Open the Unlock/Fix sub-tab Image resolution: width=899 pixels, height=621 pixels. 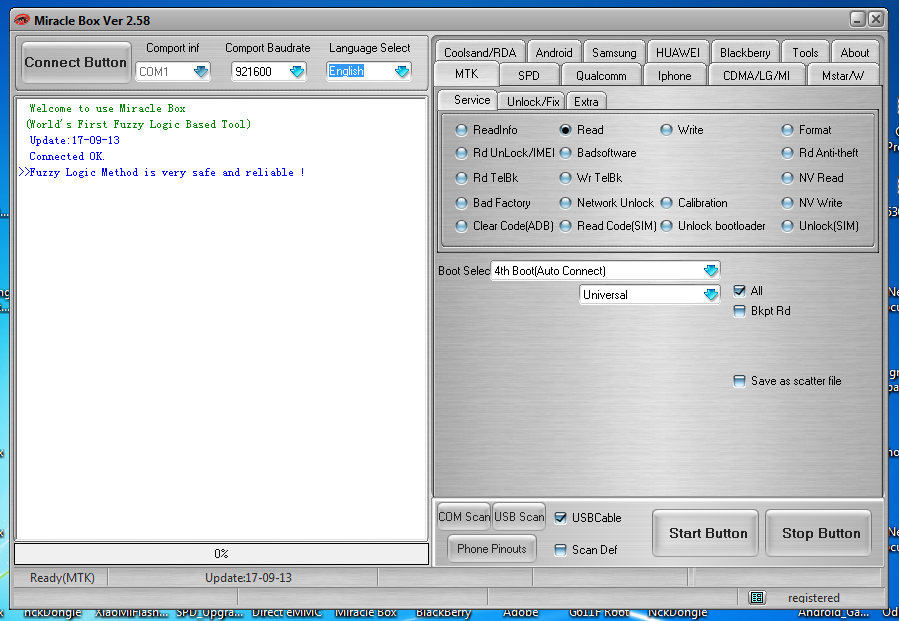(x=533, y=101)
